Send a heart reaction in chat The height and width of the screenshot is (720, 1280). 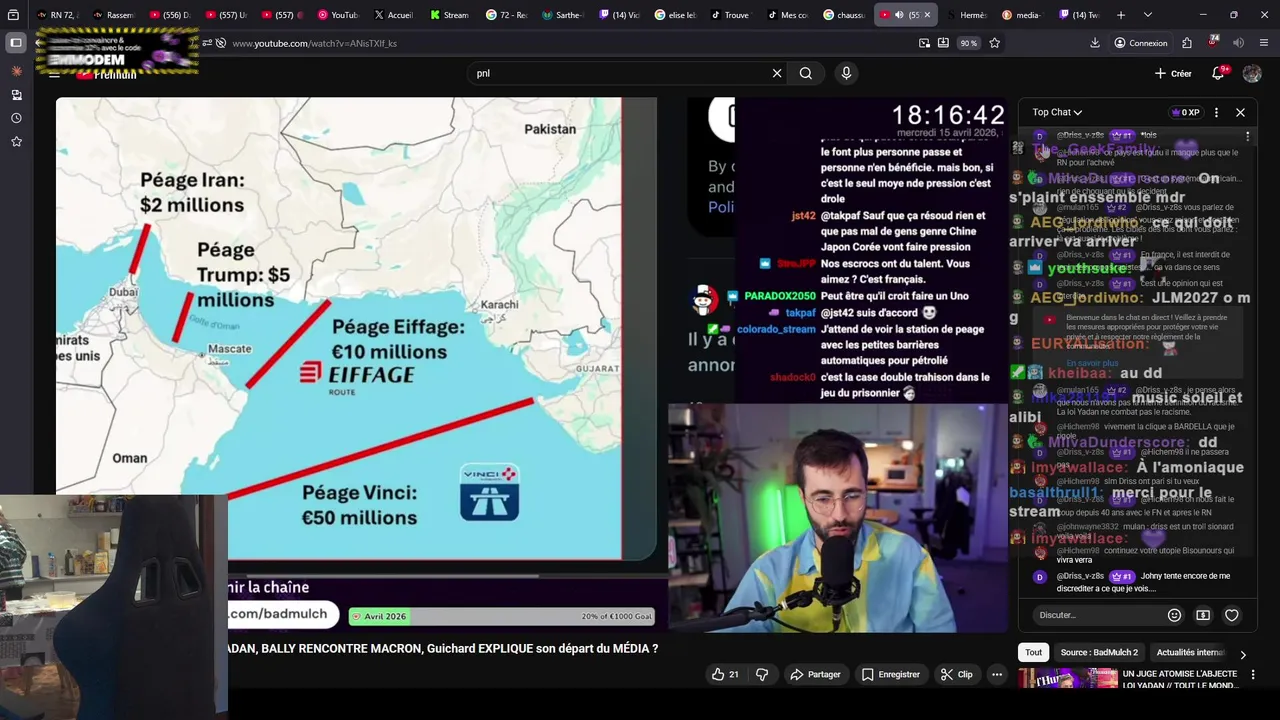[x=1232, y=615]
